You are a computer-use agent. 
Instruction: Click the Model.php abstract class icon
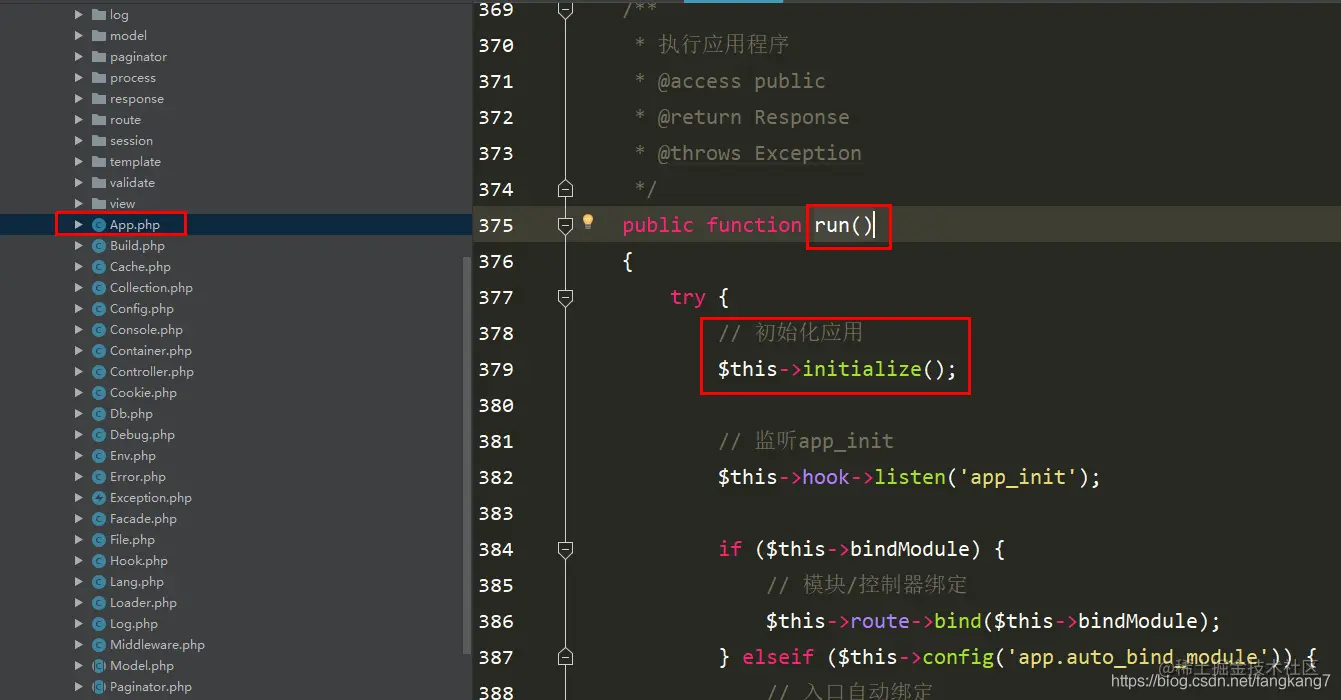click(99, 666)
